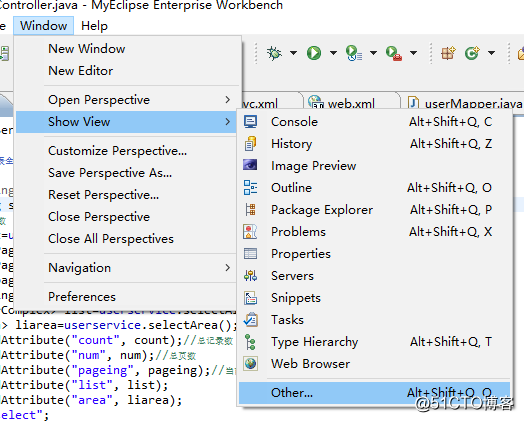Screen dimensions: 524x422
Task: Click the Problems view icon
Action: (x=250, y=232)
